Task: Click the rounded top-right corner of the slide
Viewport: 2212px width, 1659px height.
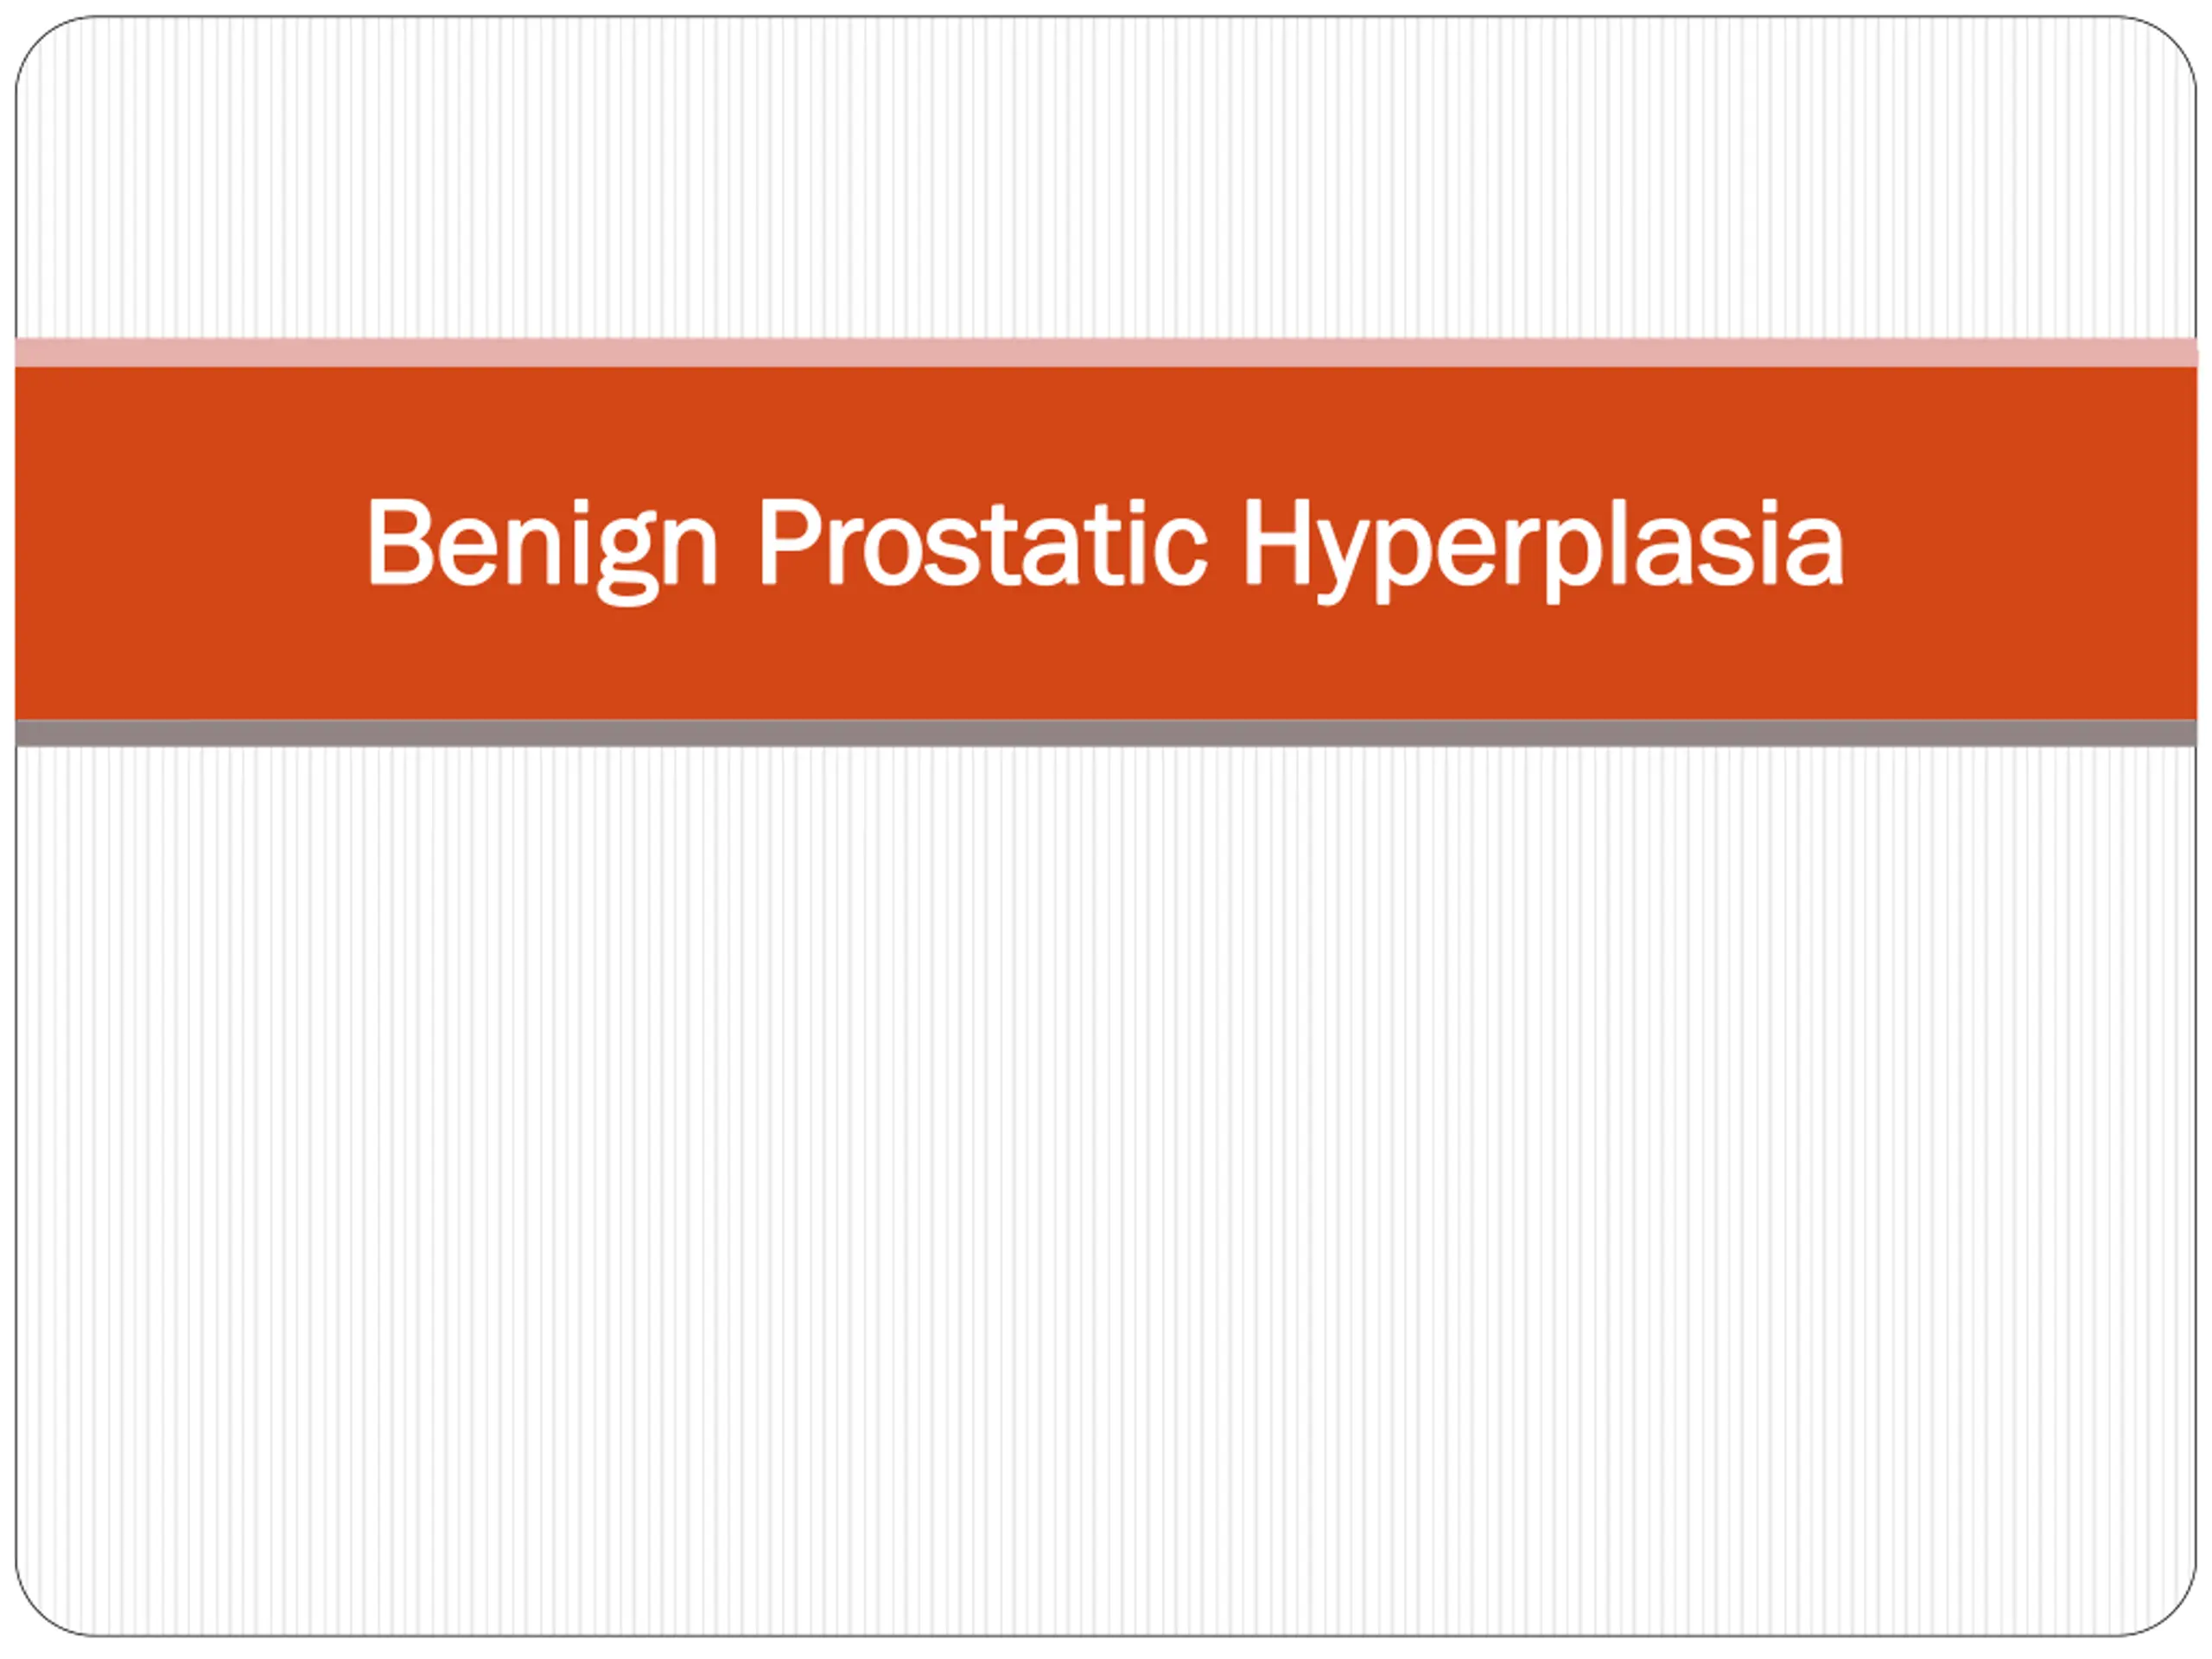Action: tap(2166, 46)
